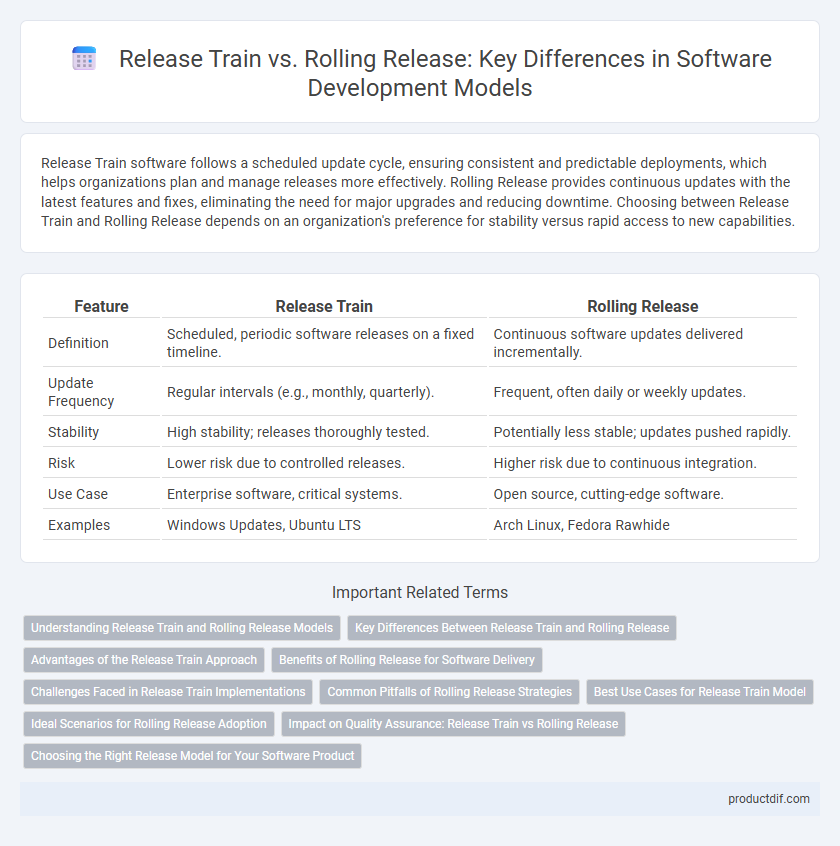Select 'Advantages of the Release Train Approach' tag
This screenshot has width=840, height=846.
(144, 660)
